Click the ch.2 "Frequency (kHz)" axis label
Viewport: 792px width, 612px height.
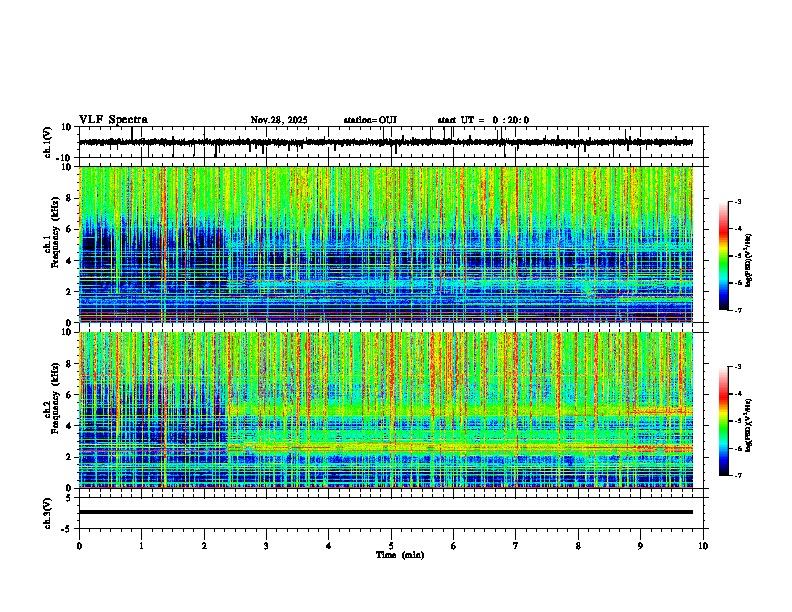tap(55, 398)
